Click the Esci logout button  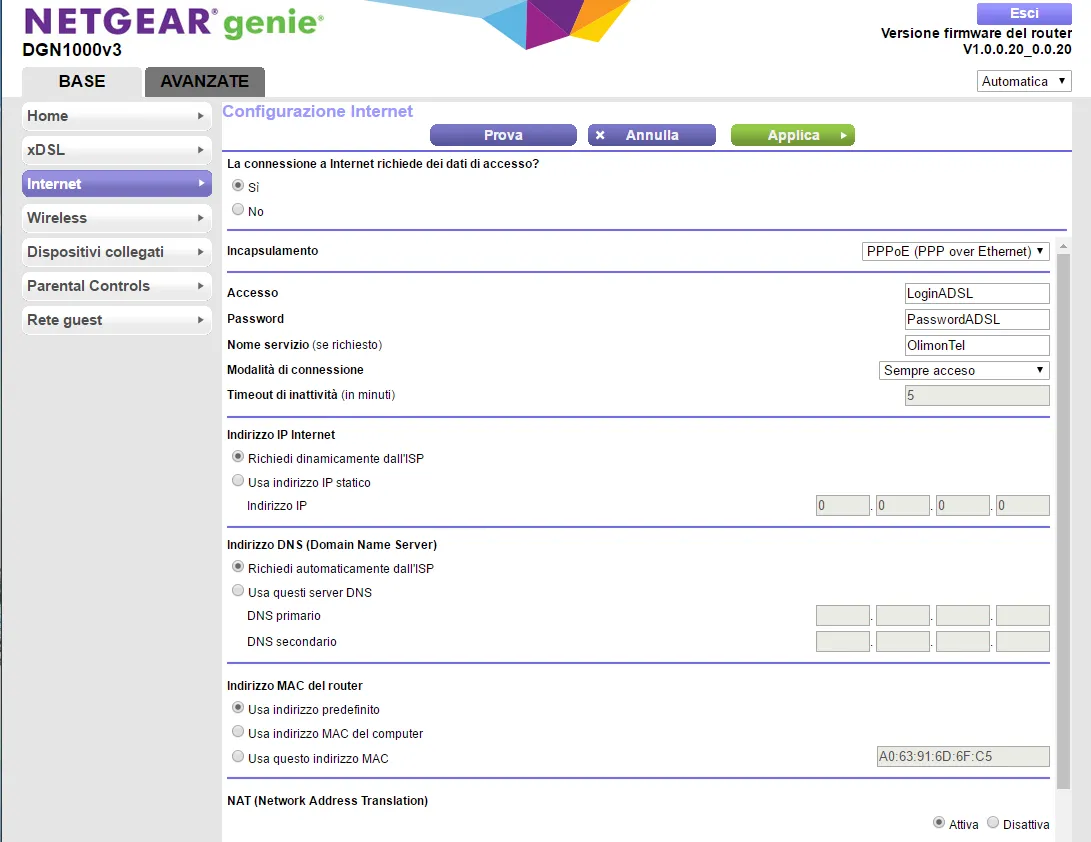pyautogui.click(x=1024, y=13)
